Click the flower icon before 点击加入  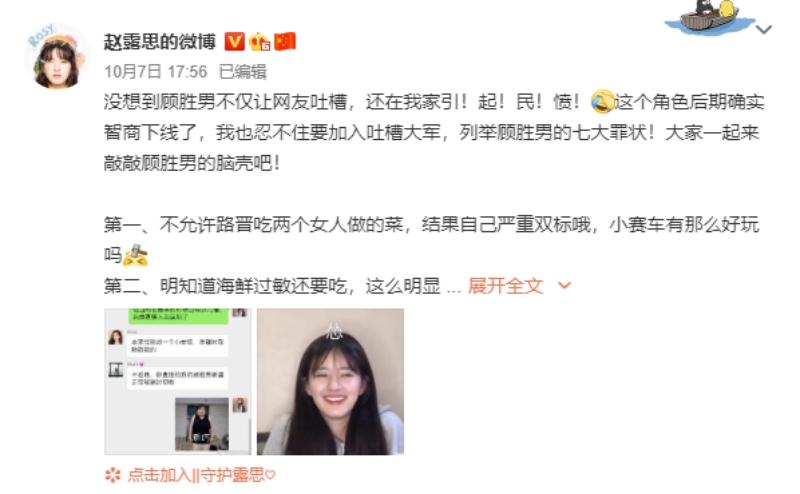[x=113, y=475]
